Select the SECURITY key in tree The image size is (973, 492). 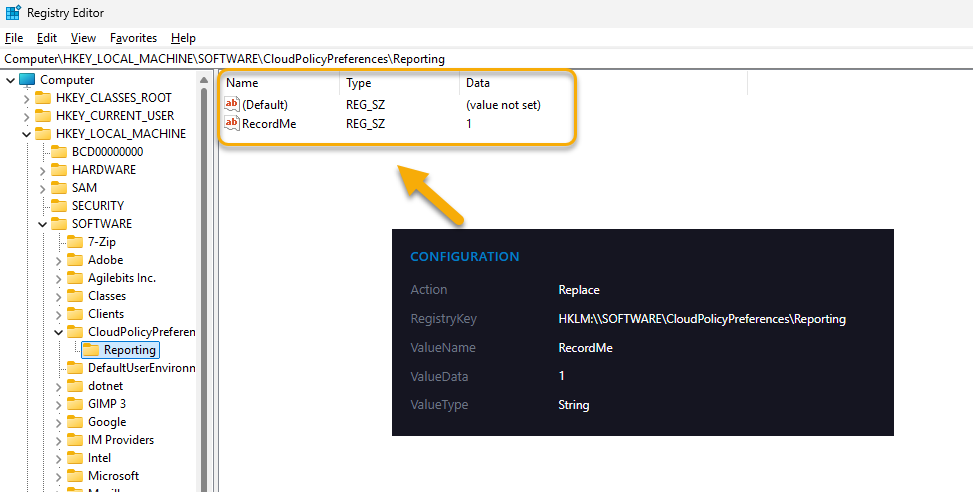pos(98,206)
